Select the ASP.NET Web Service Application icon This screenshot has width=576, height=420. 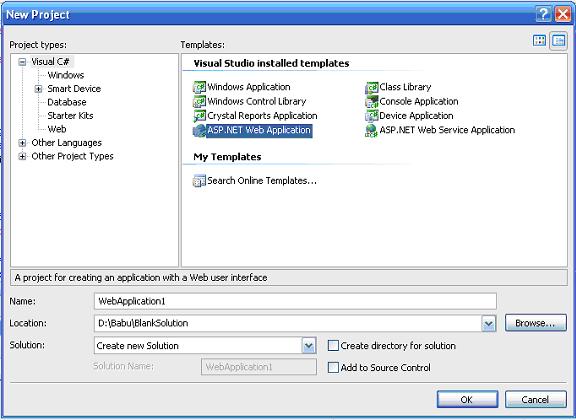coord(371,130)
